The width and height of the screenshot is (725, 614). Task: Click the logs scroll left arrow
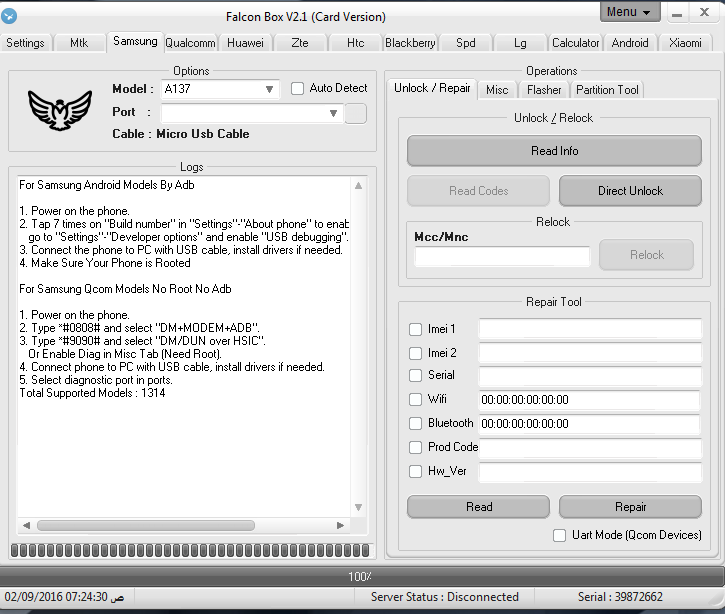26,525
